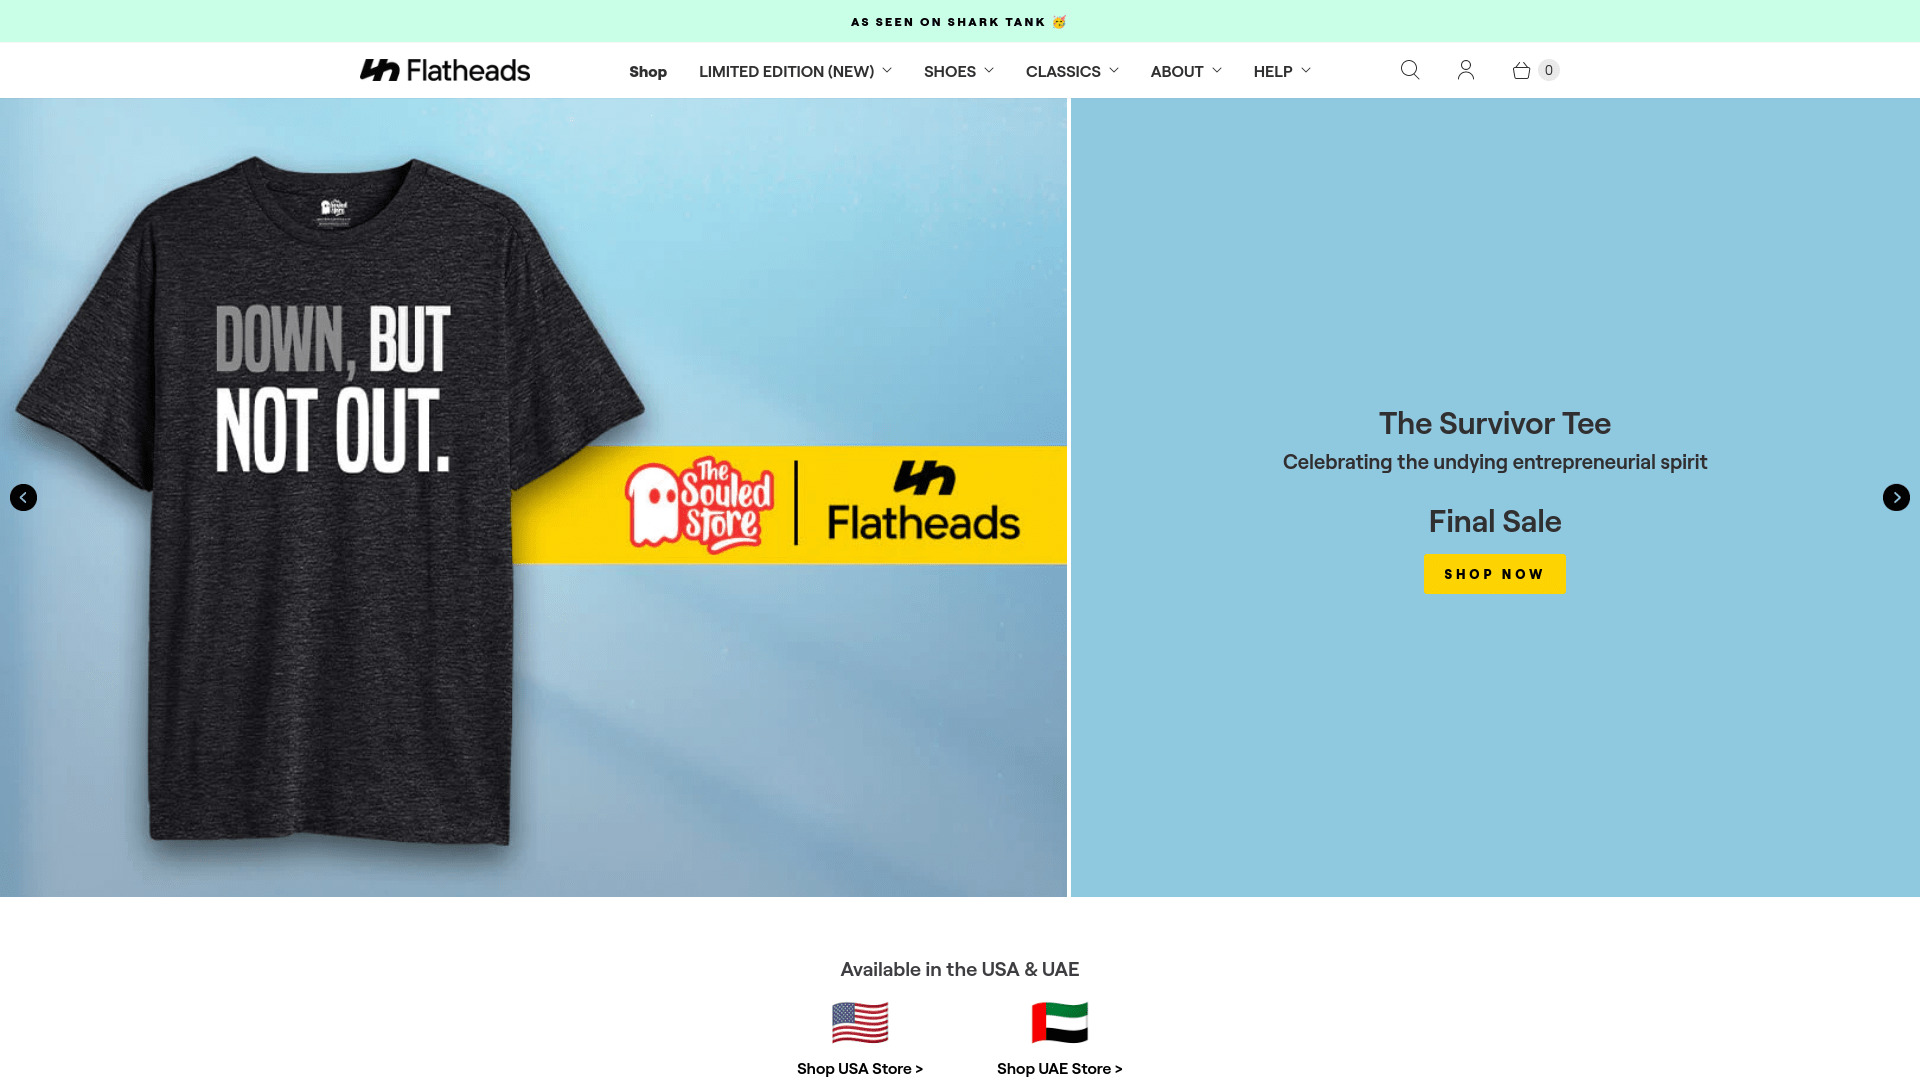Advance to next slide arrow
This screenshot has width=1920, height=1080.
1896,498
